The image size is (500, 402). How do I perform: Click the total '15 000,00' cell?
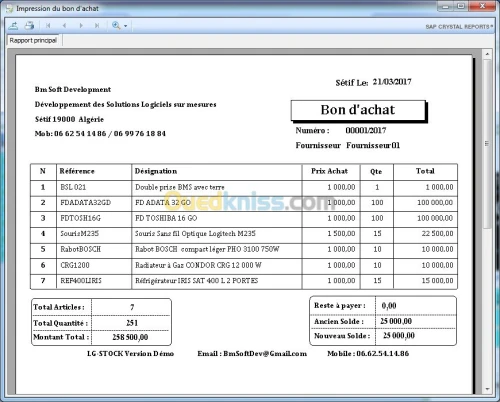point(437,281)
